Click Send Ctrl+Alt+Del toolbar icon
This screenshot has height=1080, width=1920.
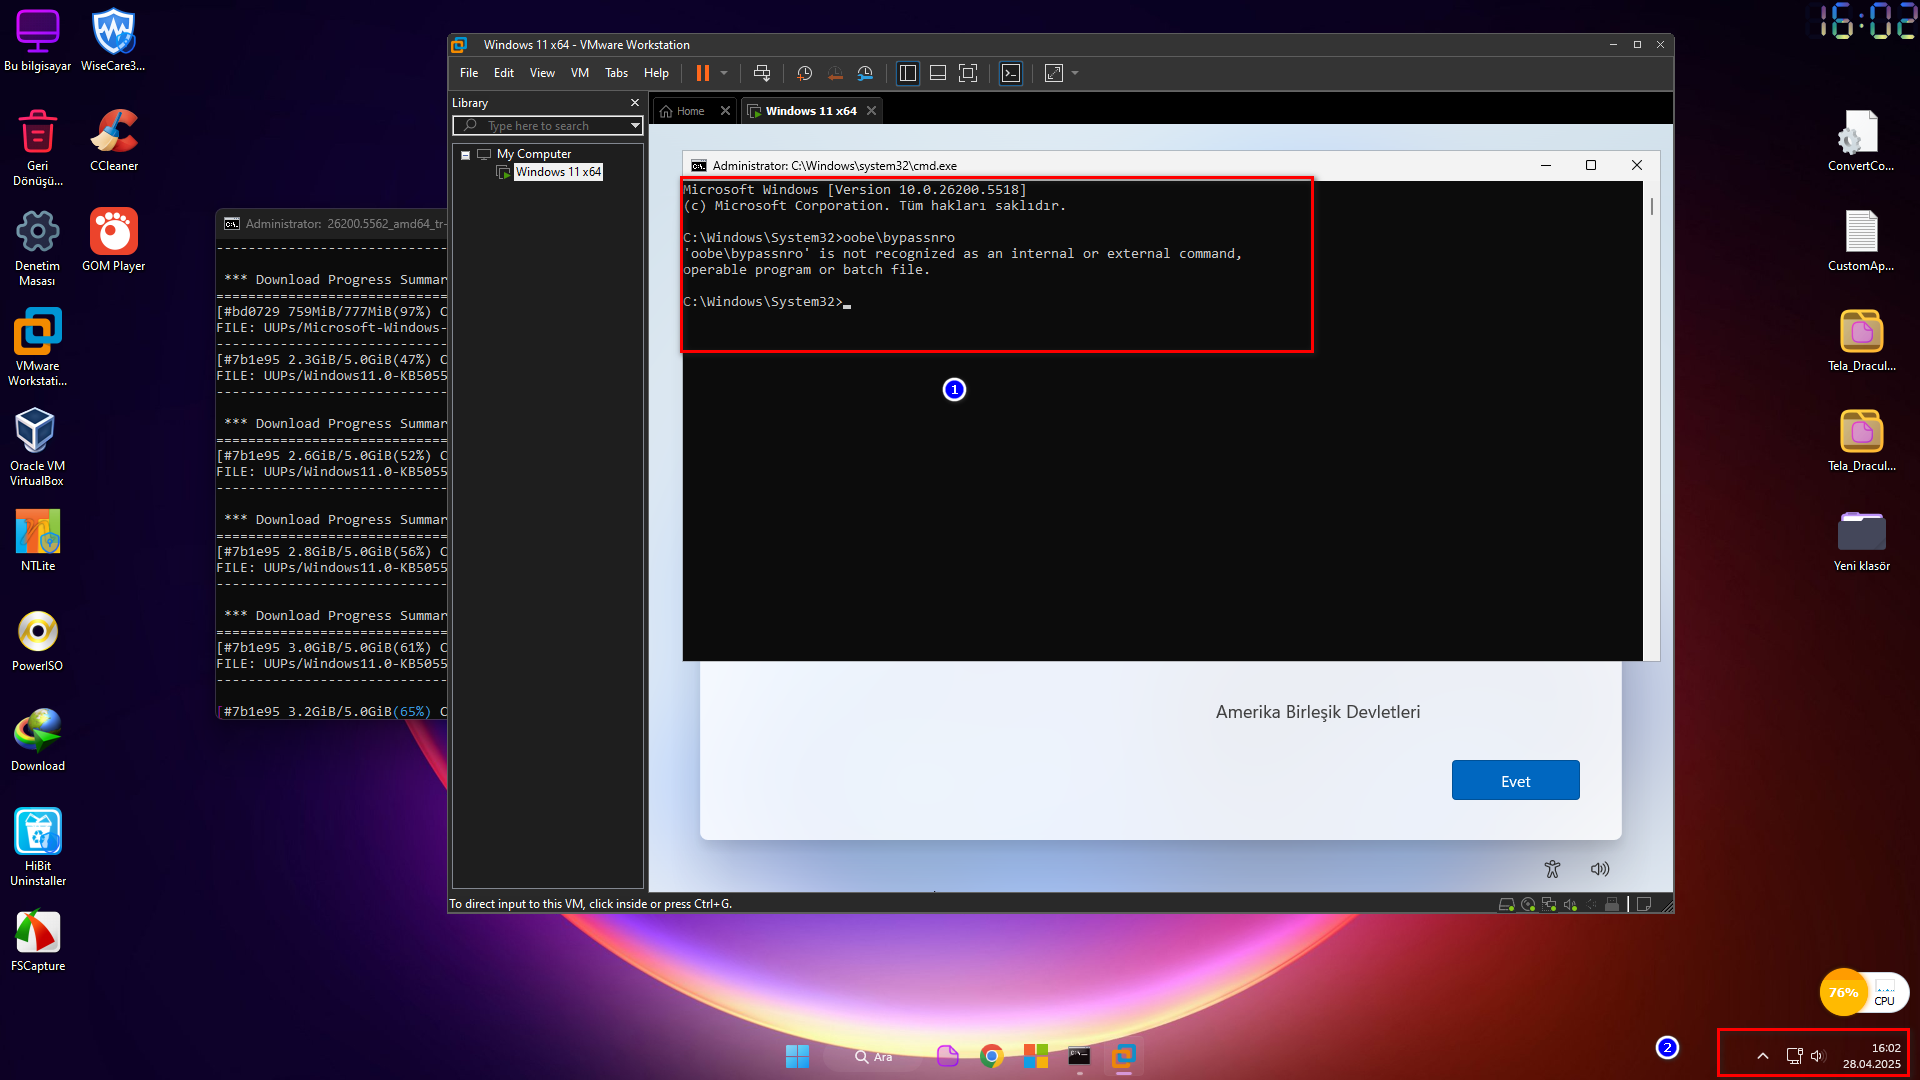tap(762, 73)
